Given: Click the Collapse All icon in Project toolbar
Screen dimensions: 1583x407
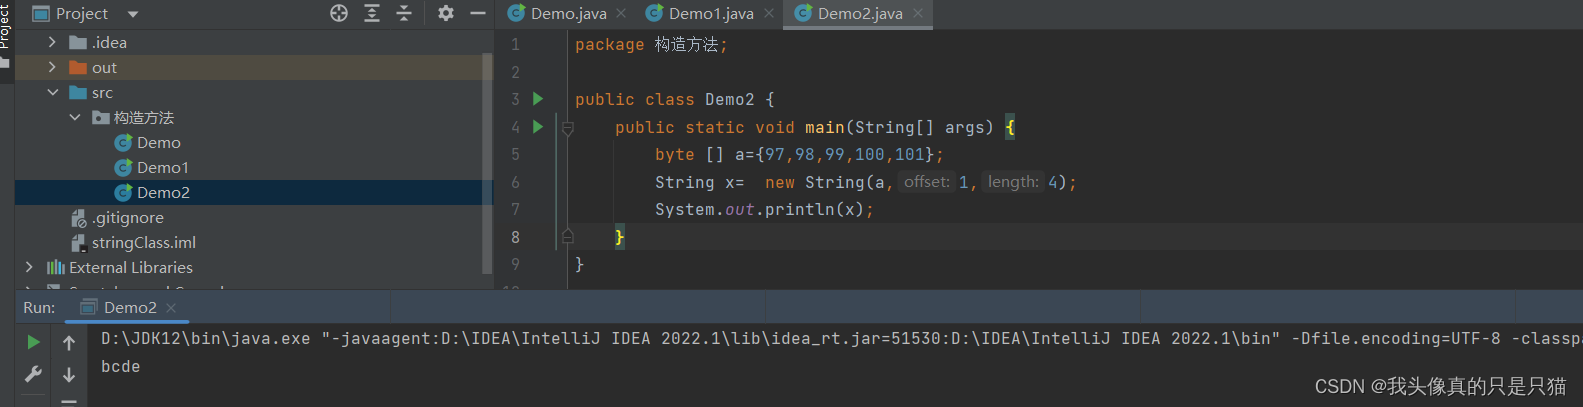Looking at the screenshot, I should (404, 13).
